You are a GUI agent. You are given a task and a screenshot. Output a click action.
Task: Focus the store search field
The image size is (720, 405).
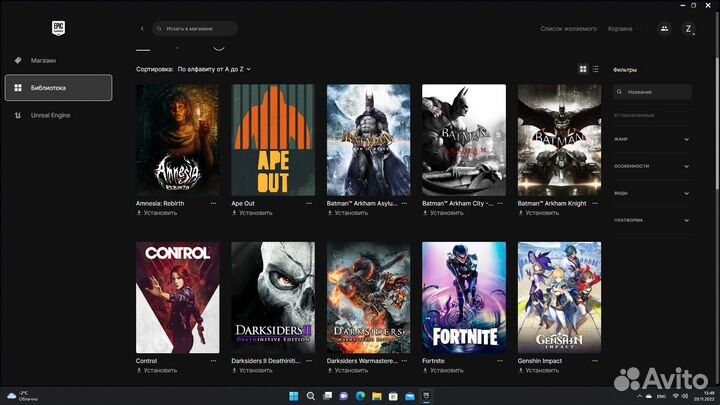(195, 28)
